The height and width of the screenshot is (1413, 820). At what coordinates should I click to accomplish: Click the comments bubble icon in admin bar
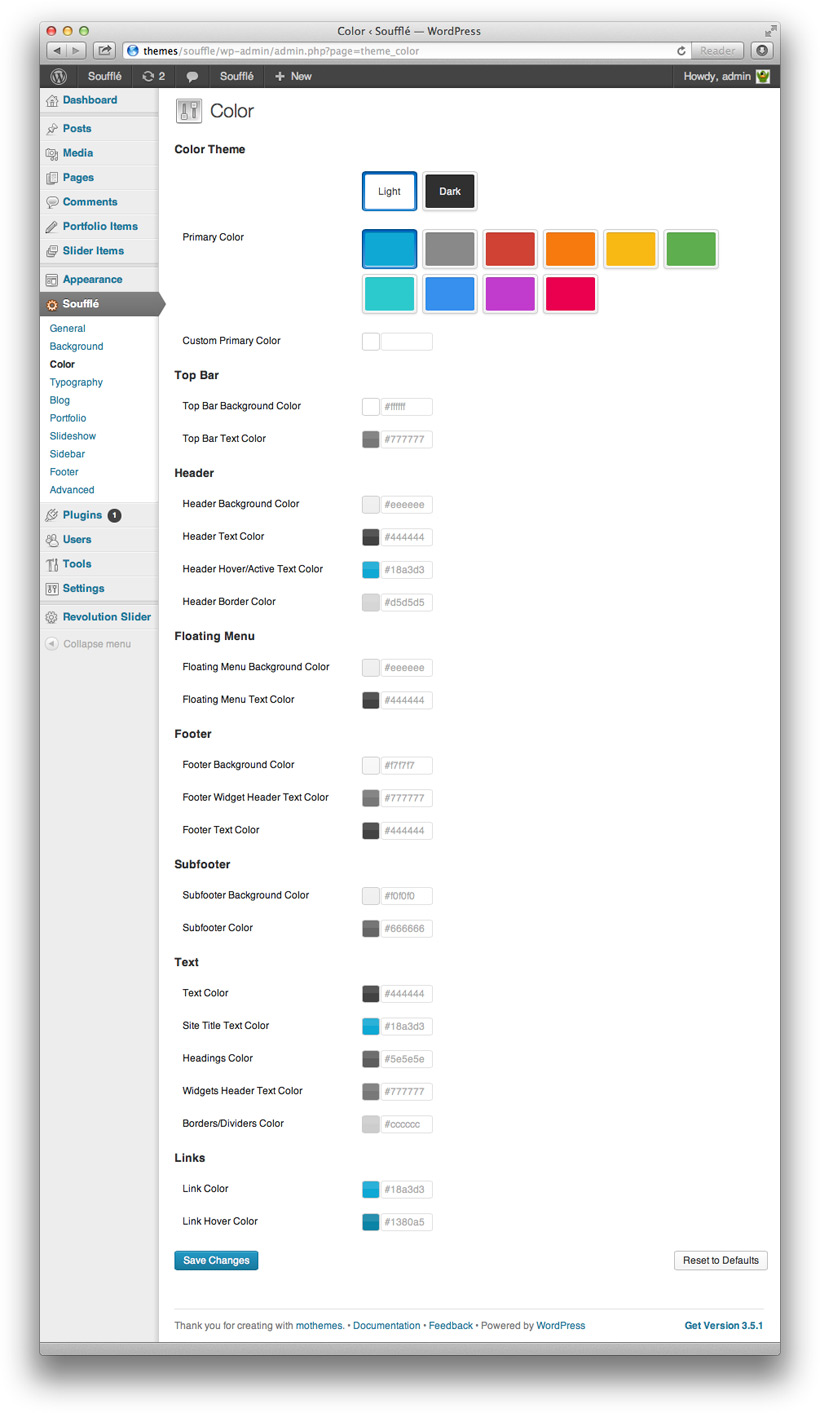pos(192,76)
